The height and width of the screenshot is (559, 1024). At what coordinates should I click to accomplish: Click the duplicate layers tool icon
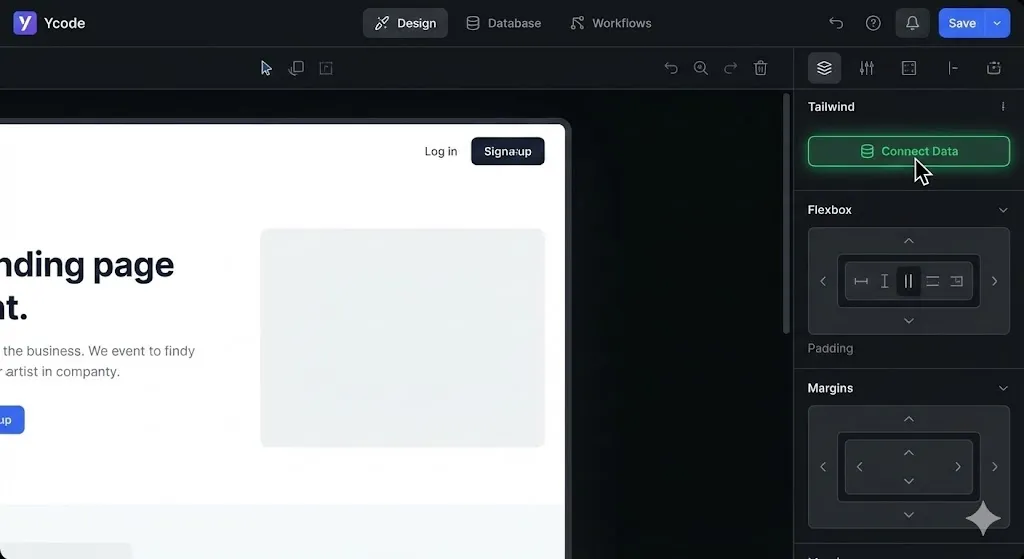point(296,68)
